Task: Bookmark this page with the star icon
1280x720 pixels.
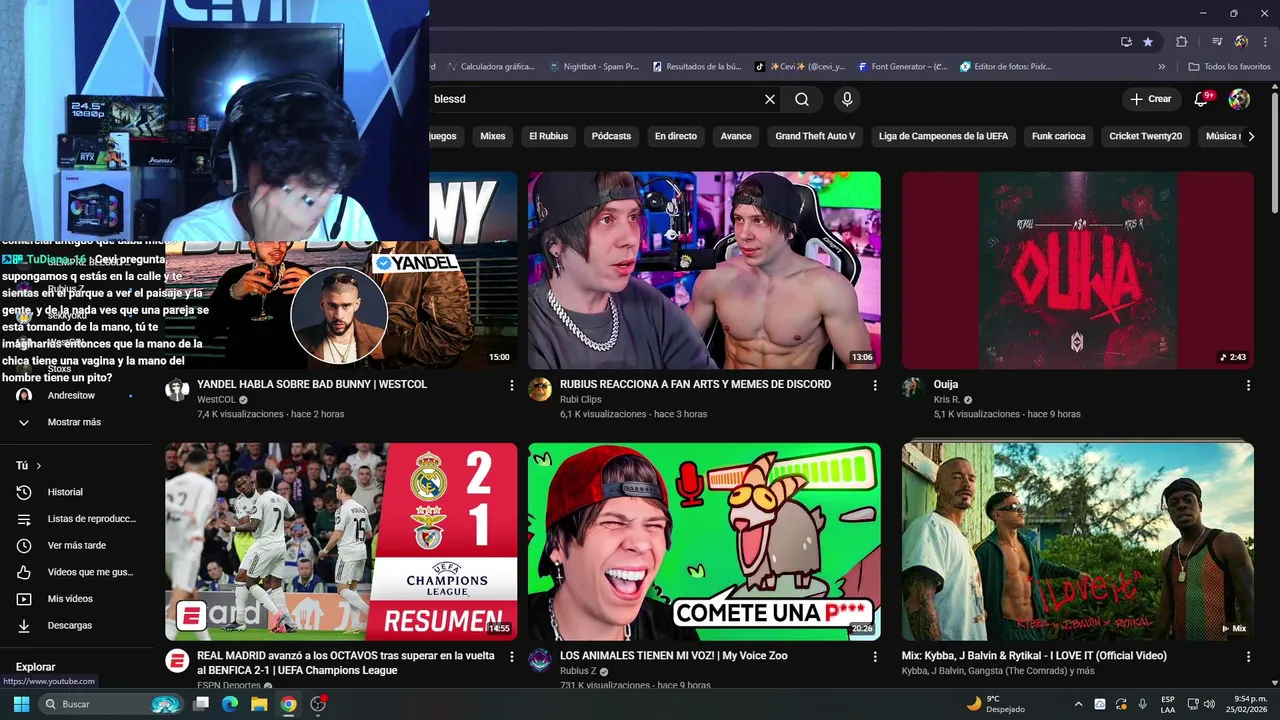Action: (1148, 42)
